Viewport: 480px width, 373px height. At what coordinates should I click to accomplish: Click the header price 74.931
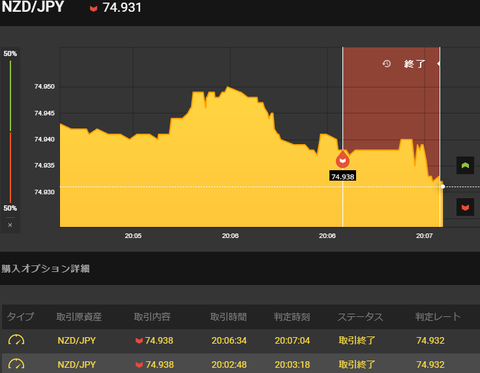(x=122, y=8)
